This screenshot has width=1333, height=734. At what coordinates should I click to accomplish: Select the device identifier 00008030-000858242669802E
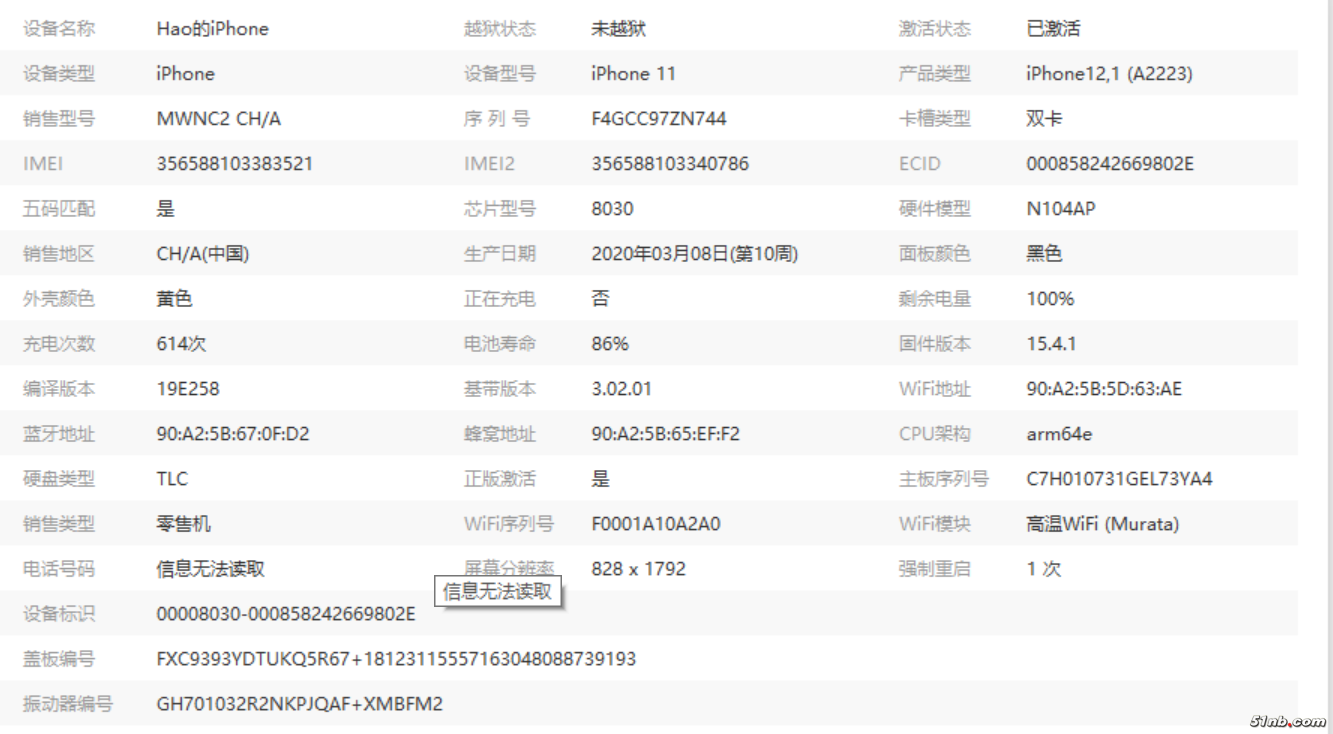click(x=285, y=614)
